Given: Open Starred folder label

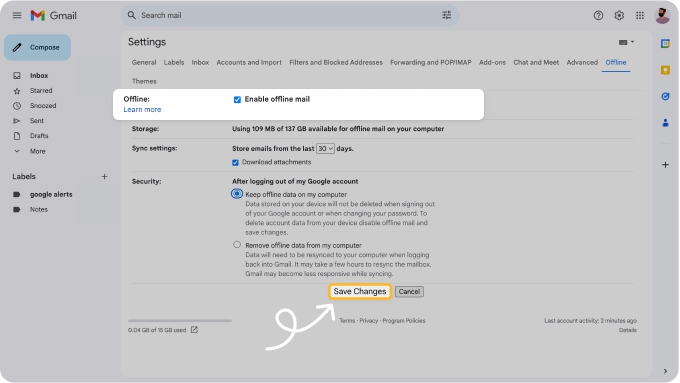Looking at the screenshot, I should 41,91.
